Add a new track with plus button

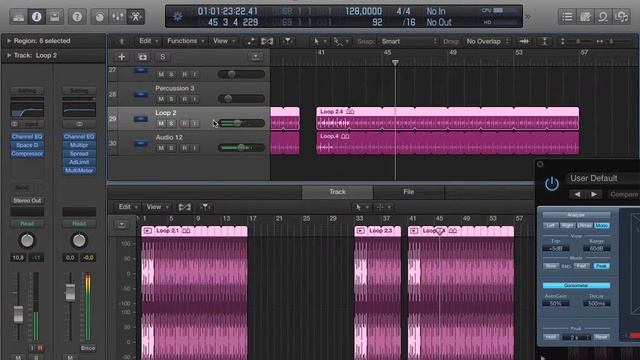coord(121,57)
